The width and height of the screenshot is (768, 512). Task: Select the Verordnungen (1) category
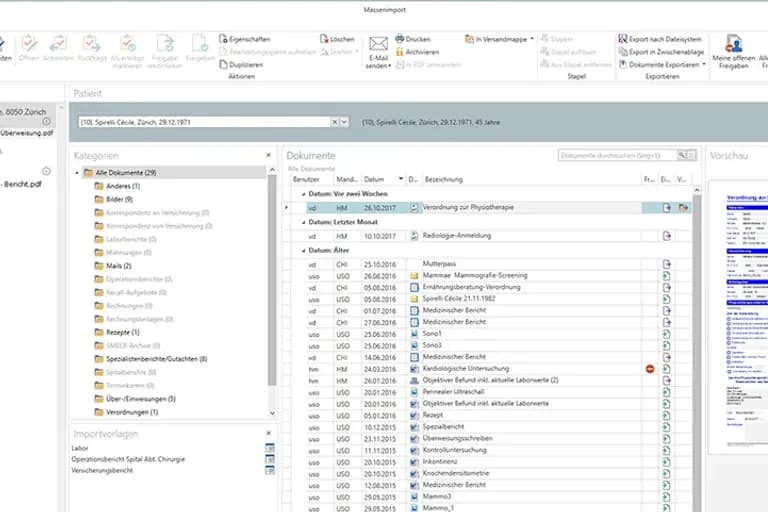coord(131,412)
